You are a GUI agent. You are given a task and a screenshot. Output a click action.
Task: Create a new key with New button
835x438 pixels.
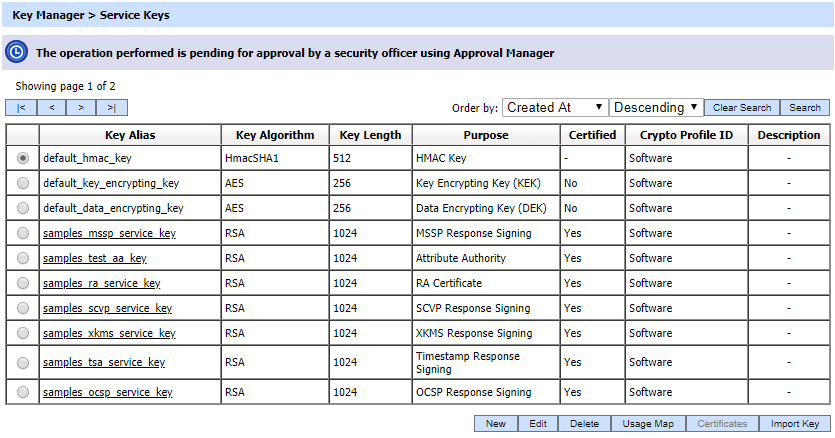[x=495, y=424]
